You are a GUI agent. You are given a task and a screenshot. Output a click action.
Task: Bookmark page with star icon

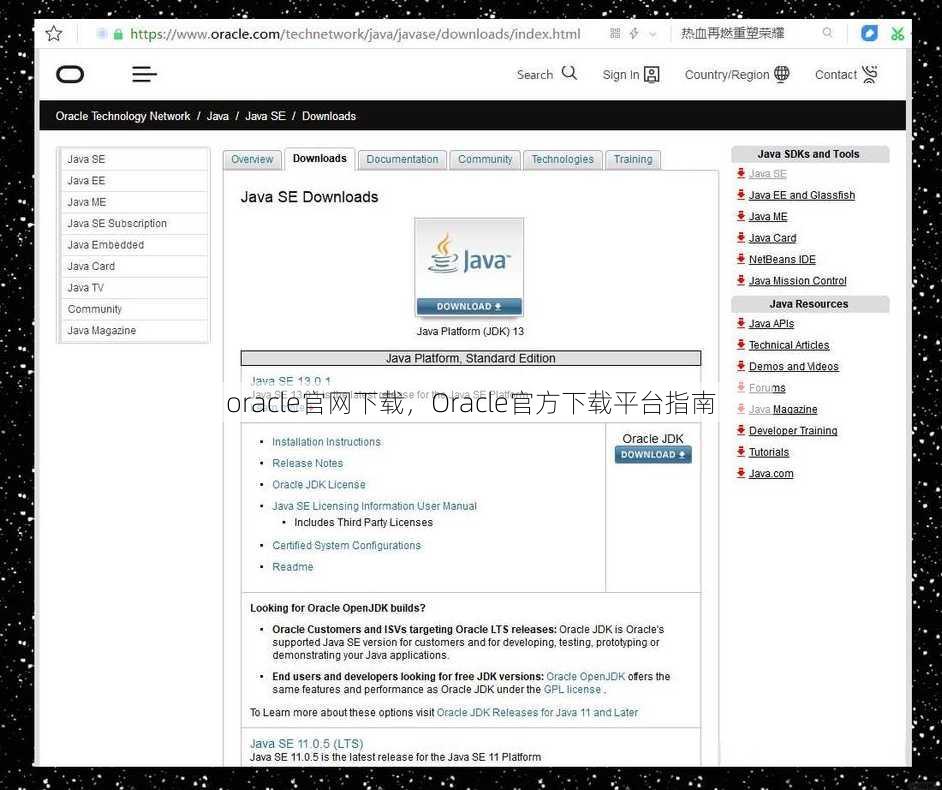coord(54,34)
